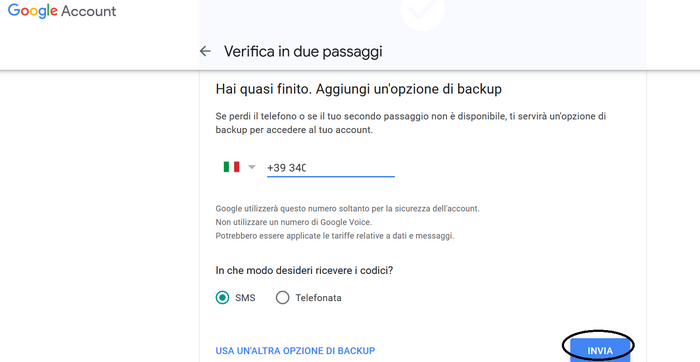Click the Verifica in due passaggi title
Viewport: 700px width, 362px height.
tap(303, 51)
